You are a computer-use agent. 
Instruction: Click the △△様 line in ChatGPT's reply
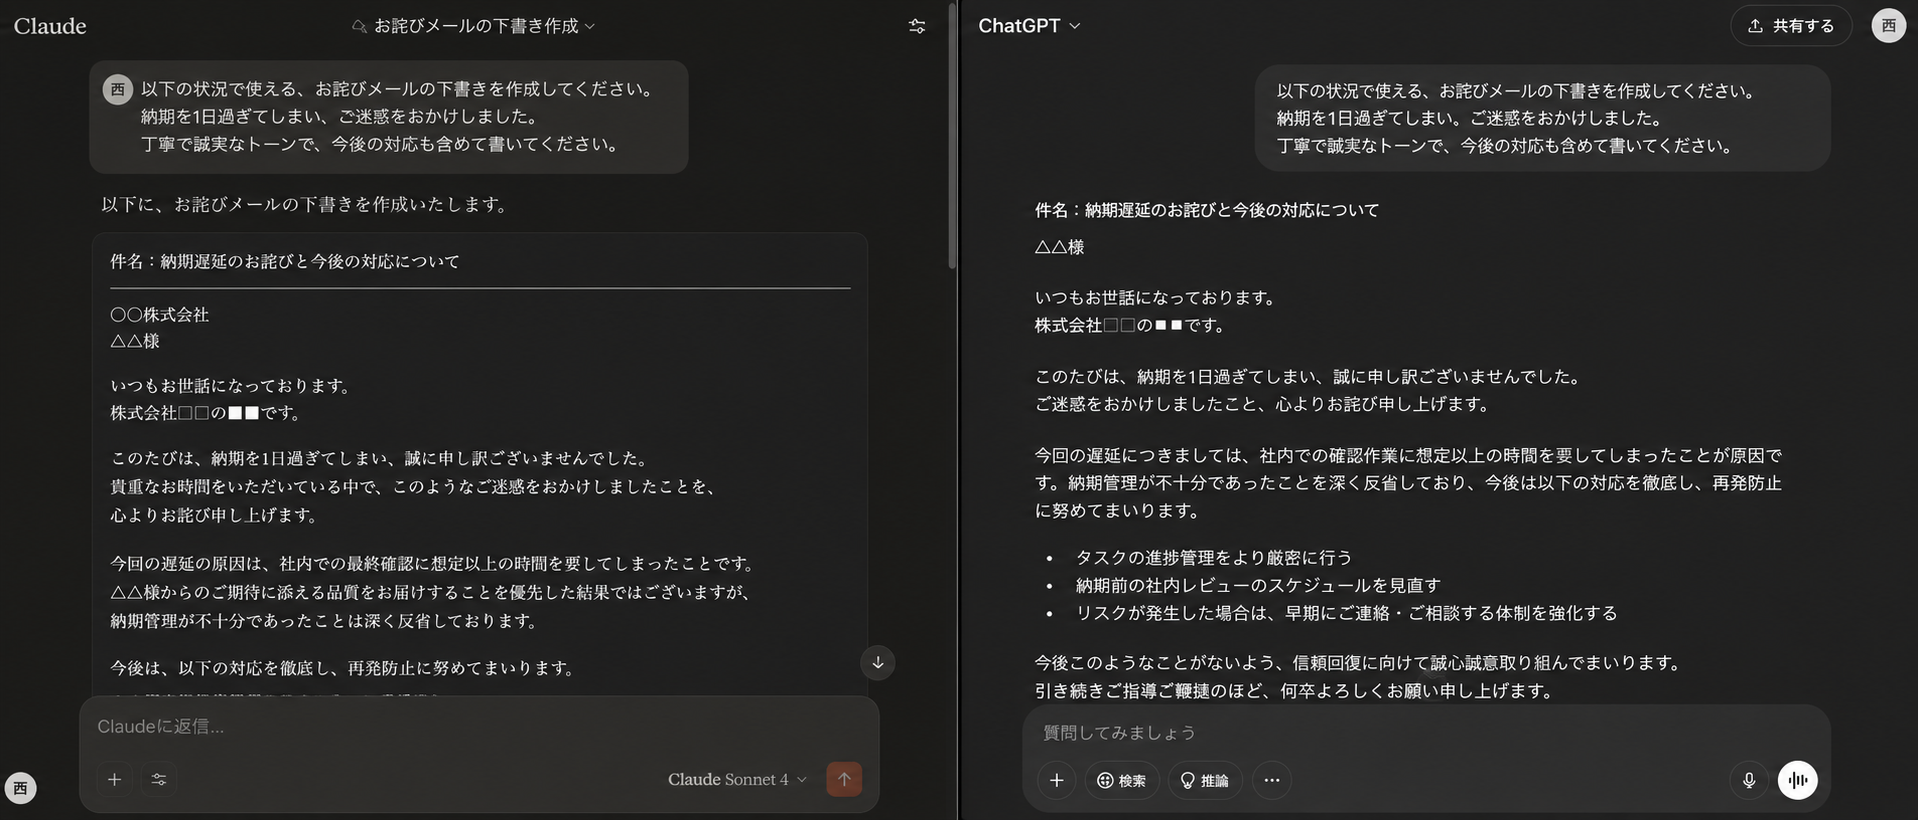1059,247
